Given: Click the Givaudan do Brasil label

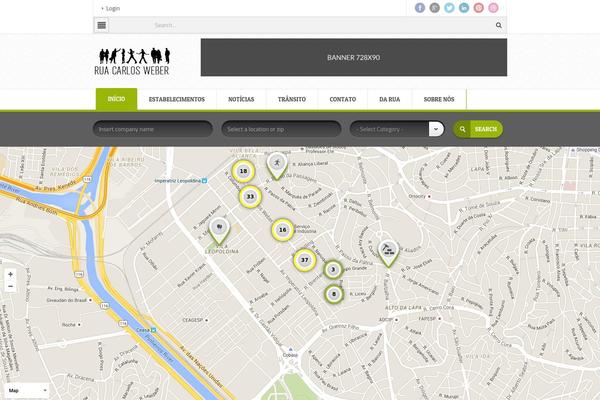Looking at the screenshot, I should 67,300.
